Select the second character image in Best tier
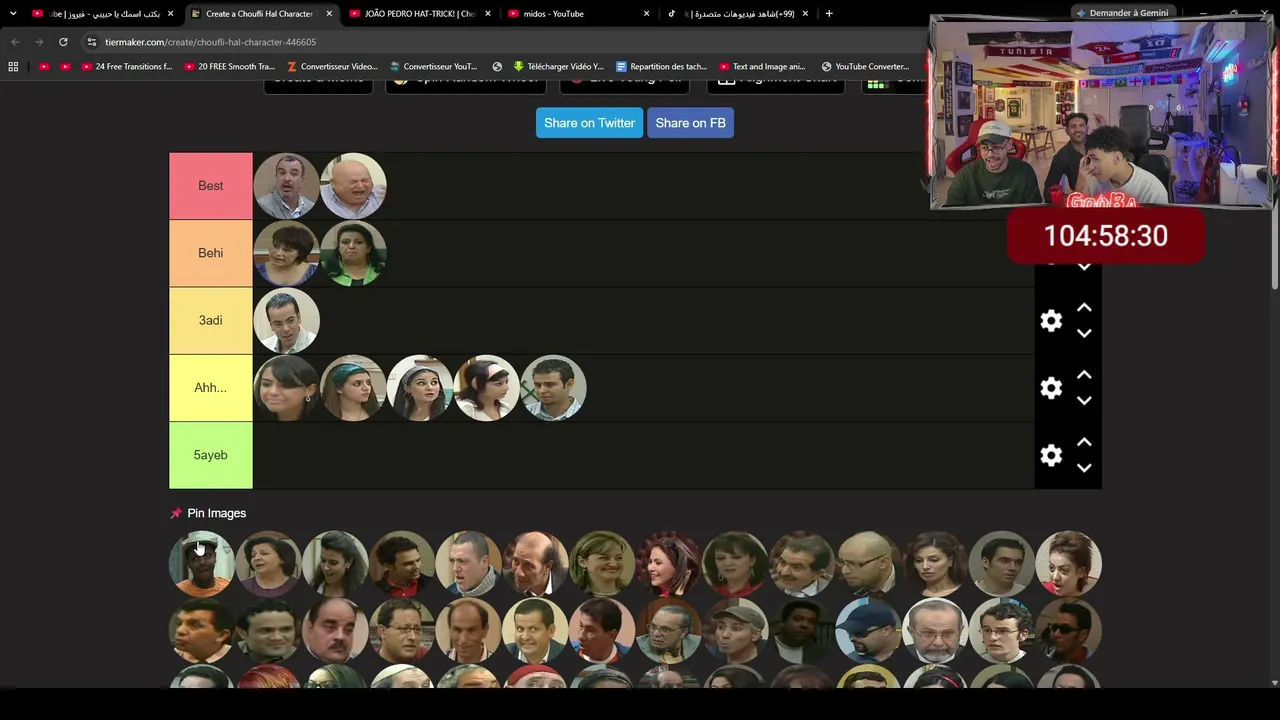 353,186
